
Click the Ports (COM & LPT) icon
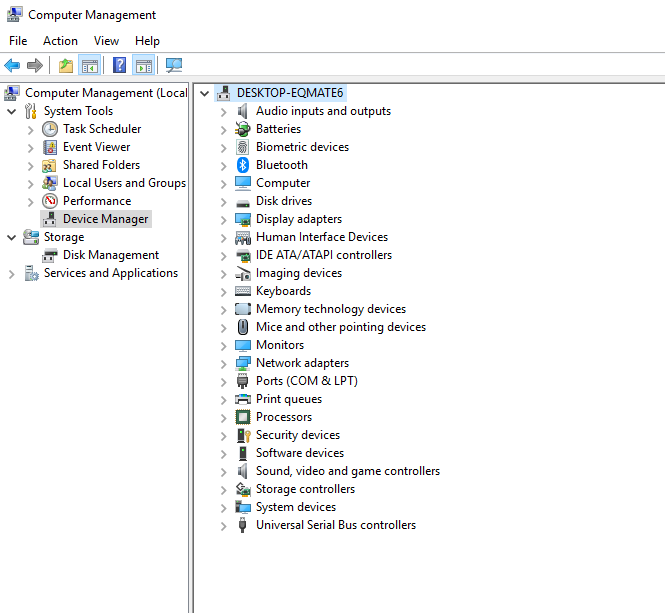pos(243,381)
